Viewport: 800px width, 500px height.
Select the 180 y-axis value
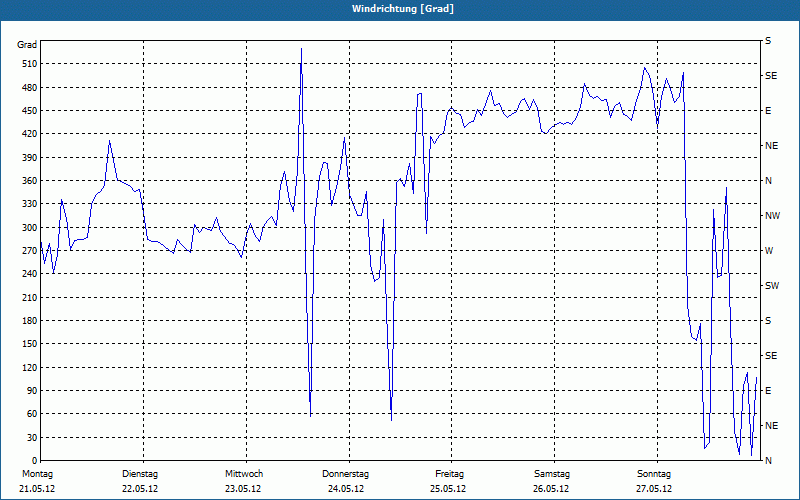[30, 321]
